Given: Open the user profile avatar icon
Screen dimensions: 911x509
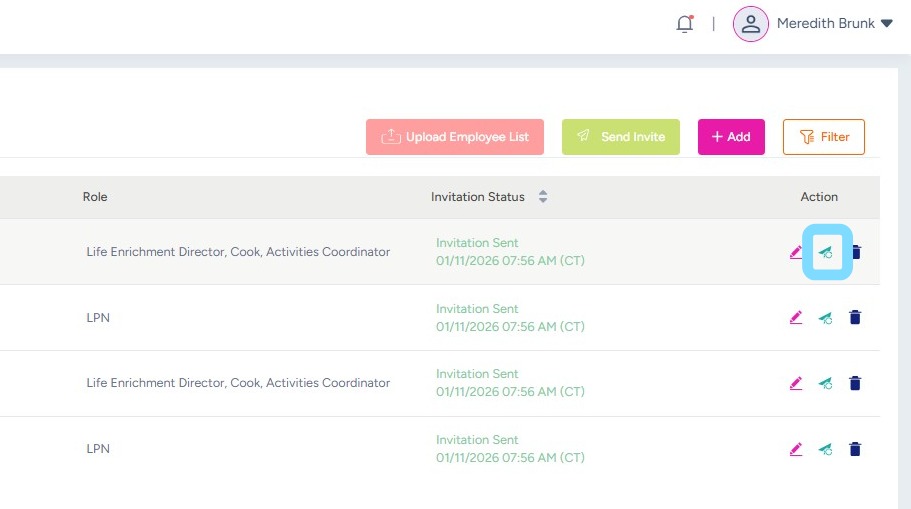Looking at the screenshot, I should tap(750, 24).
